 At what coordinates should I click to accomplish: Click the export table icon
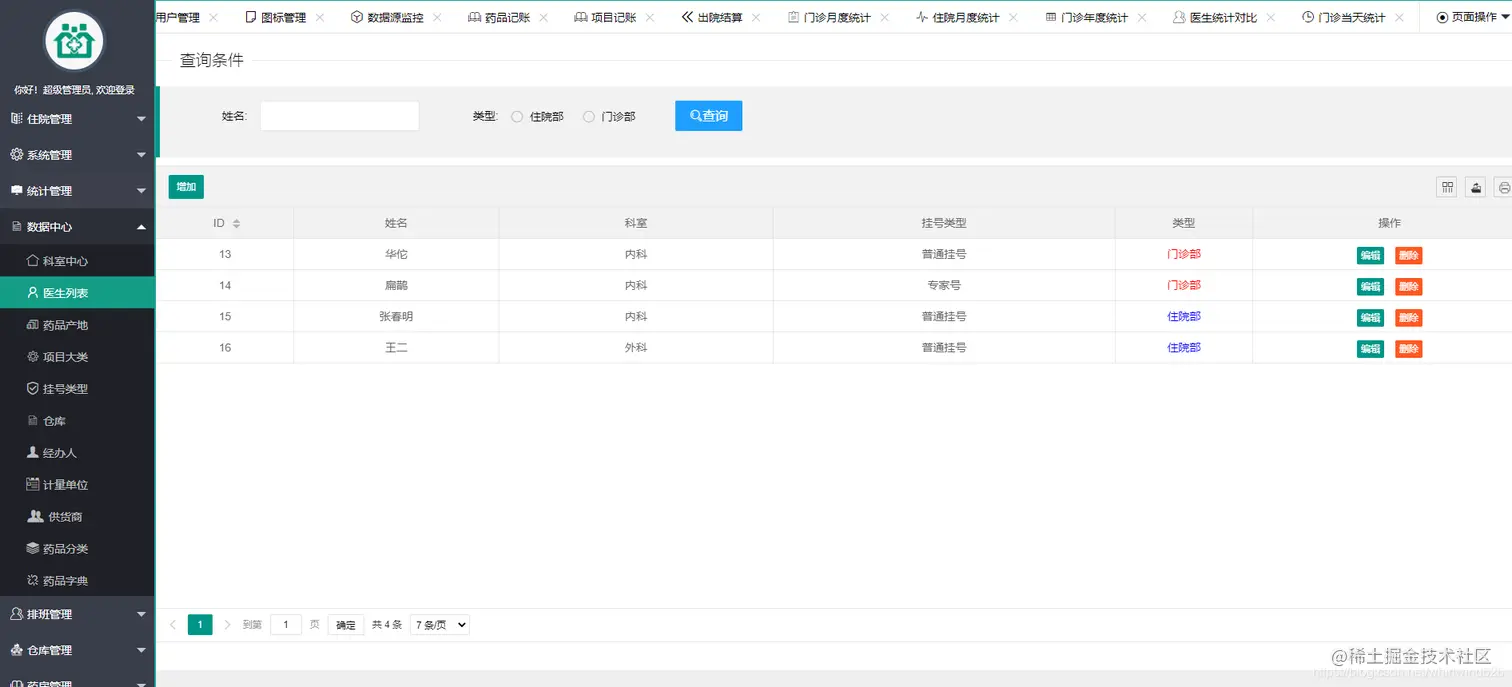click(1475, 187)
